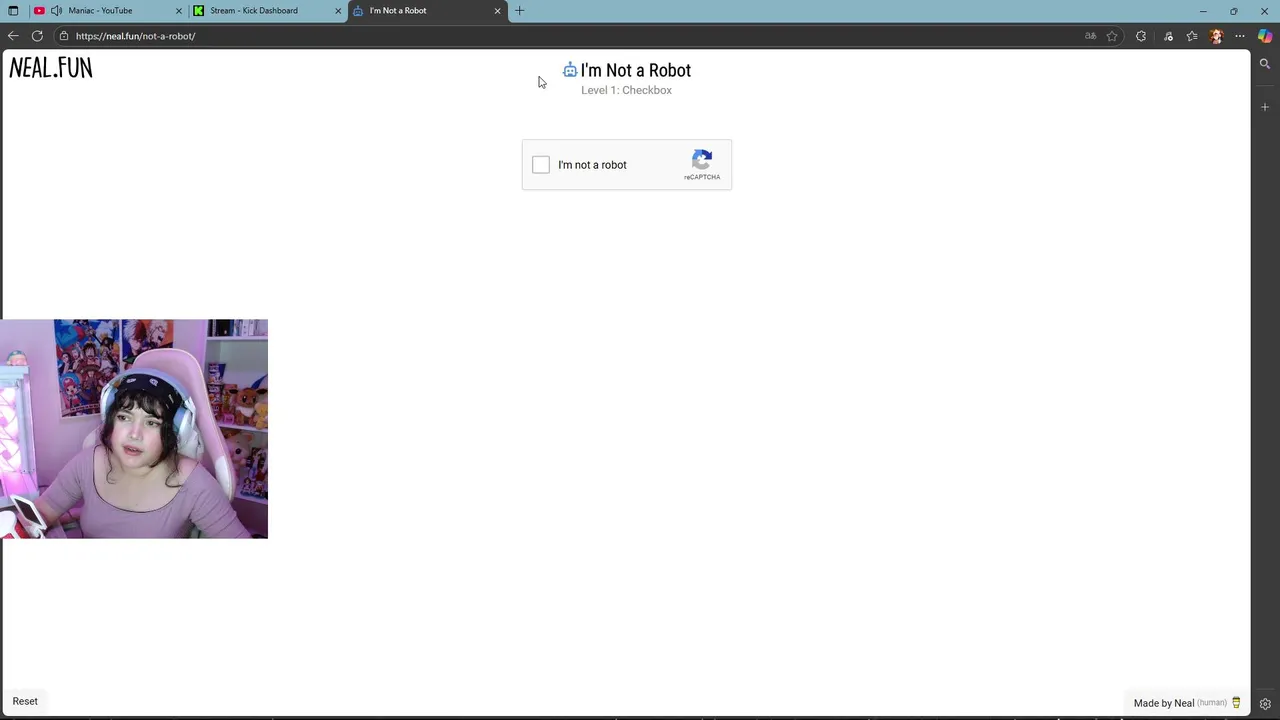Open the tab actions menu icon

point(13,11)
